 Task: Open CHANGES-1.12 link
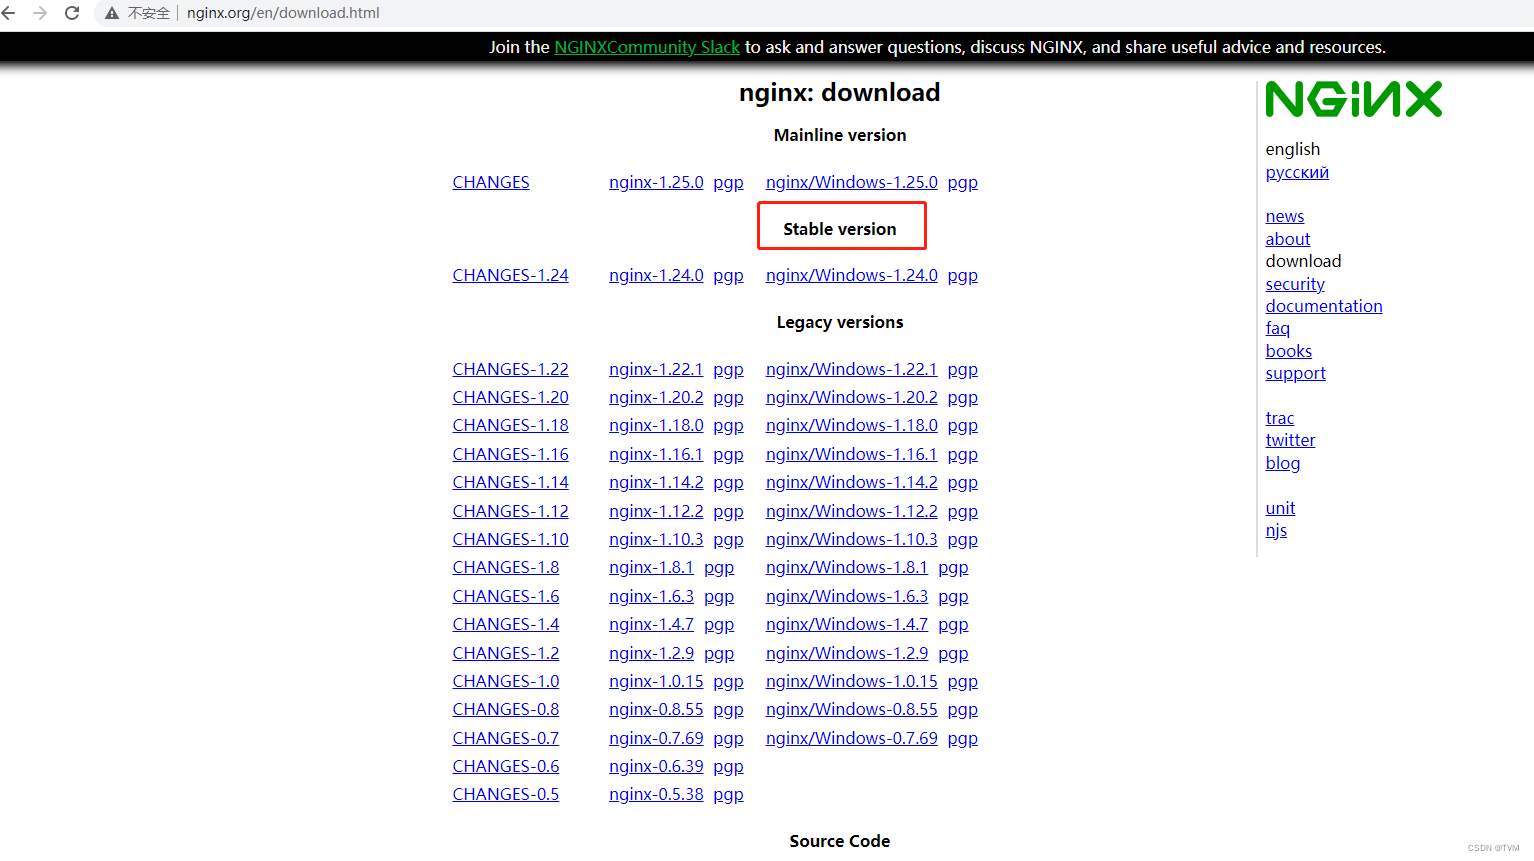click(x=510, y=511)
